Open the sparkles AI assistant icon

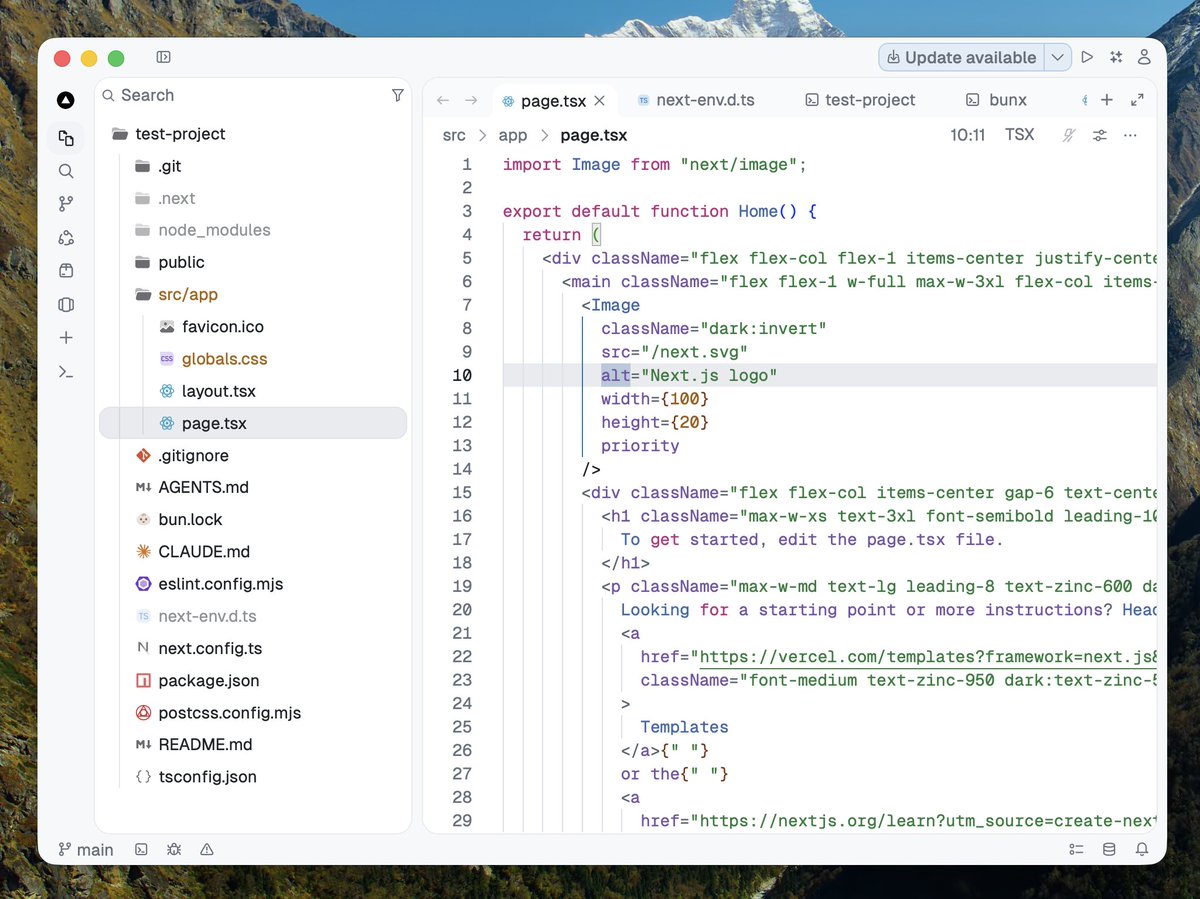click(x=1116, y=57)
